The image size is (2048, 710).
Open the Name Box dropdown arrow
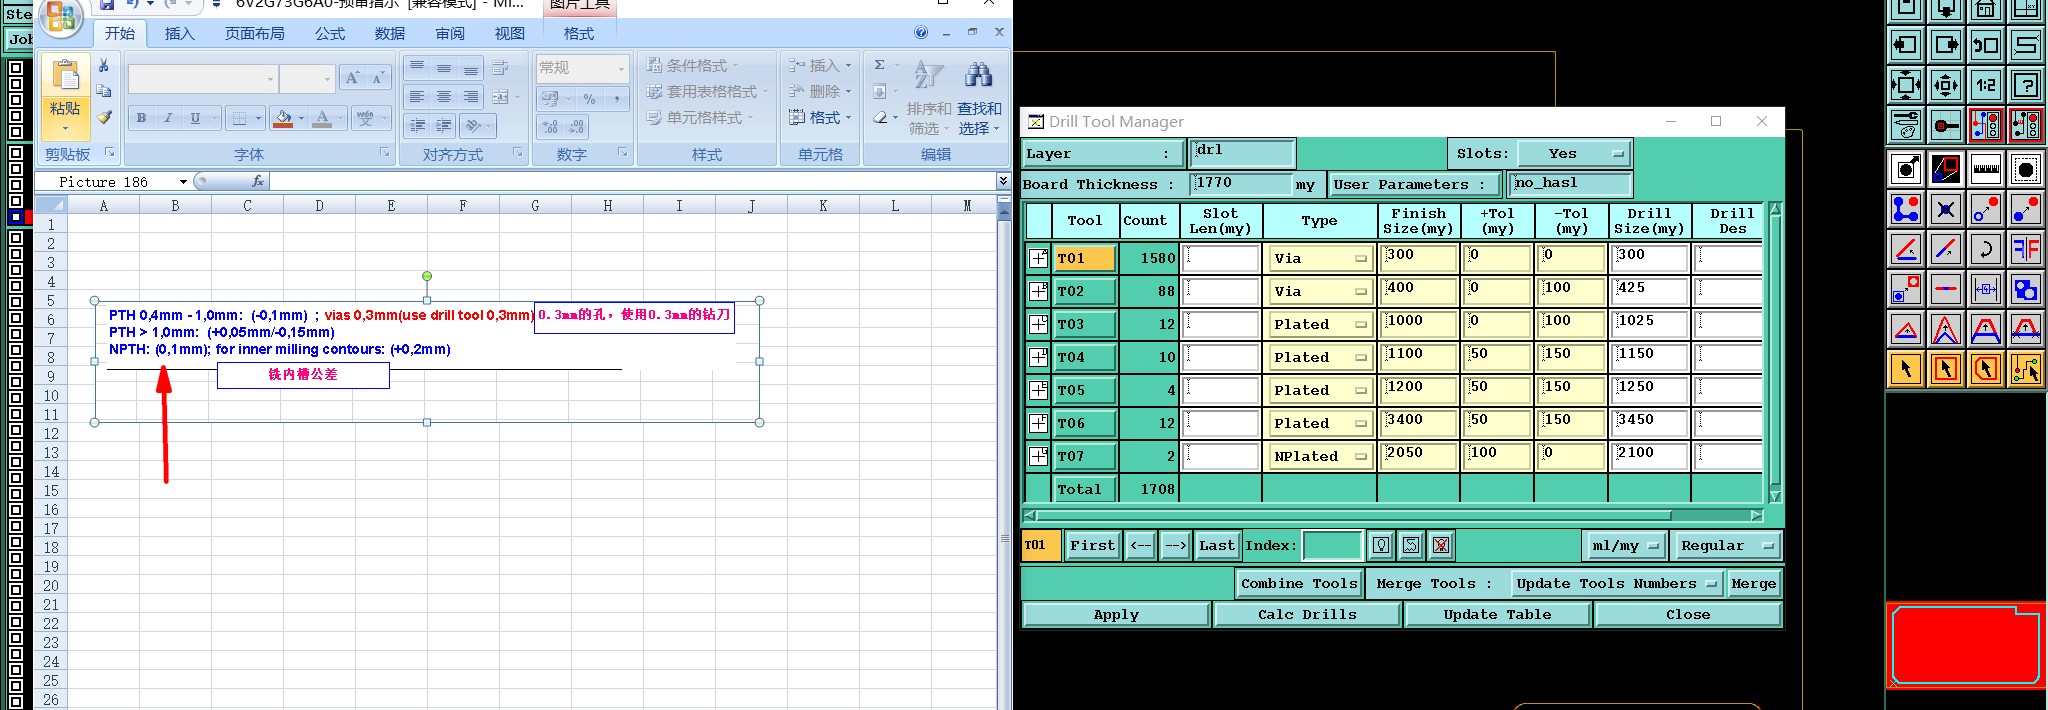[183, 181]
